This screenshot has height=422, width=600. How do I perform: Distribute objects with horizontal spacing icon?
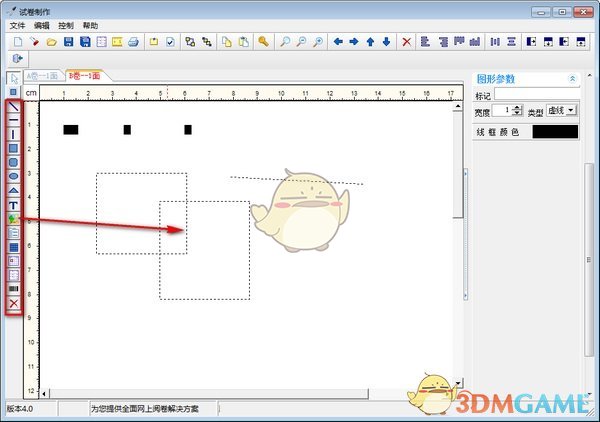coord(495,42)
